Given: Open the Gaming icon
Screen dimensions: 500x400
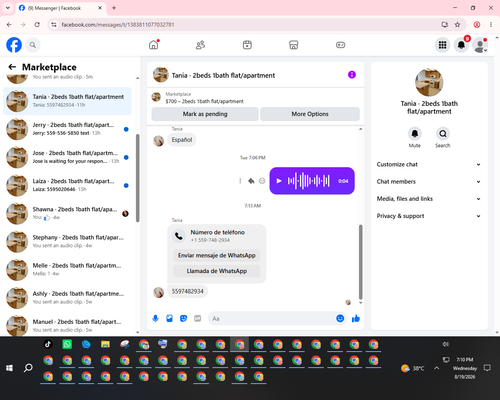Looking at the screenshot, I should point(340,45).
